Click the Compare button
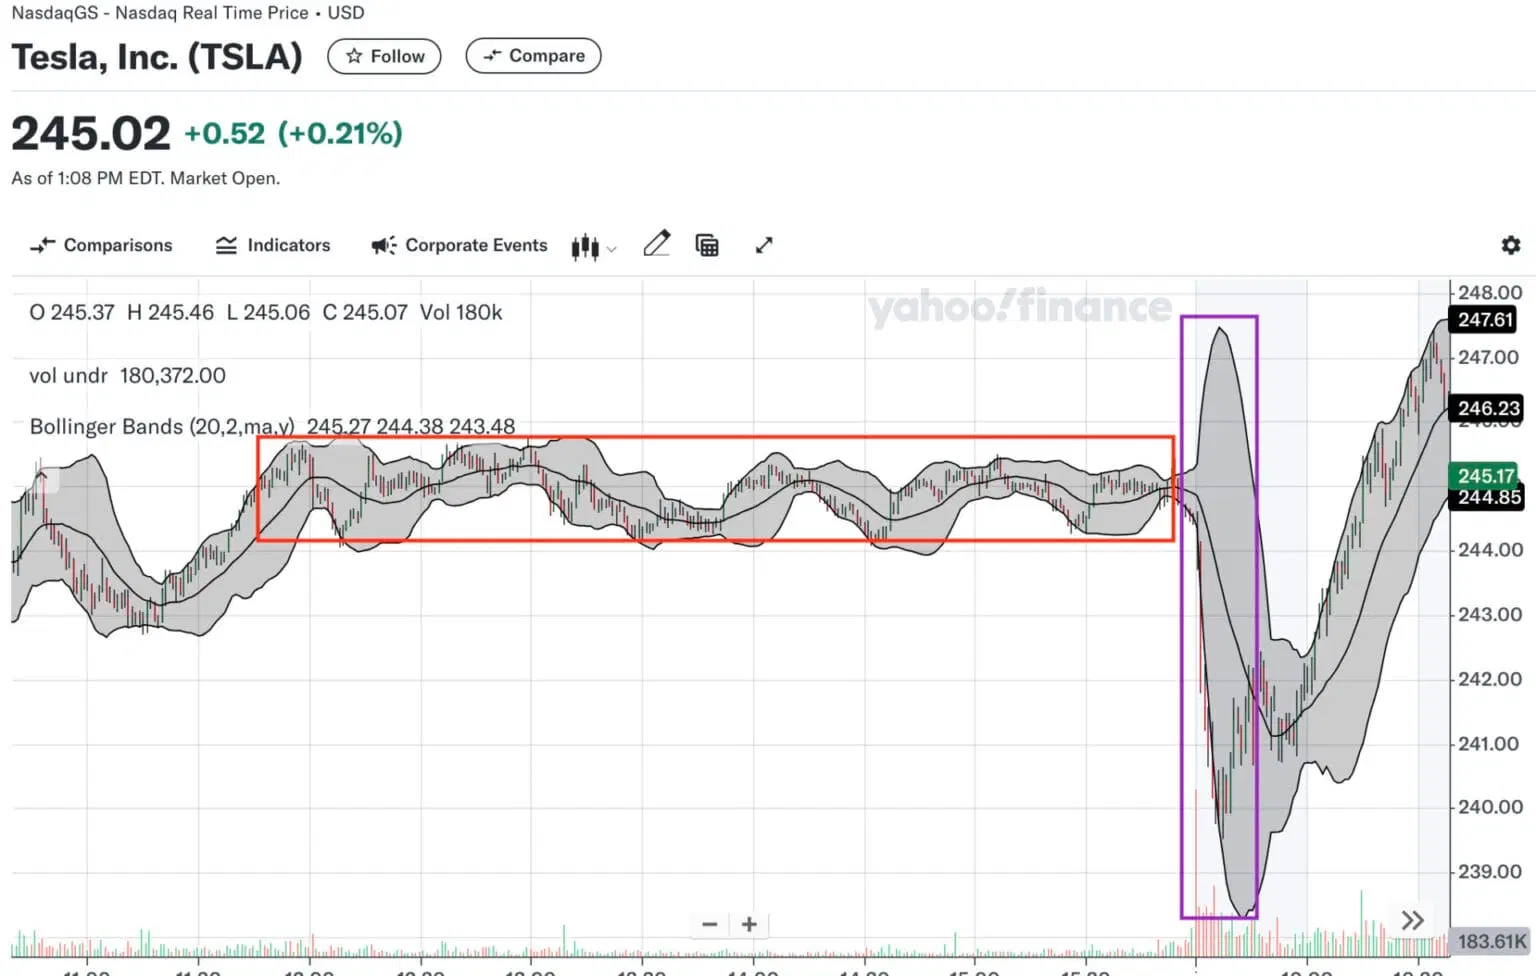 [x=533, y=56]
